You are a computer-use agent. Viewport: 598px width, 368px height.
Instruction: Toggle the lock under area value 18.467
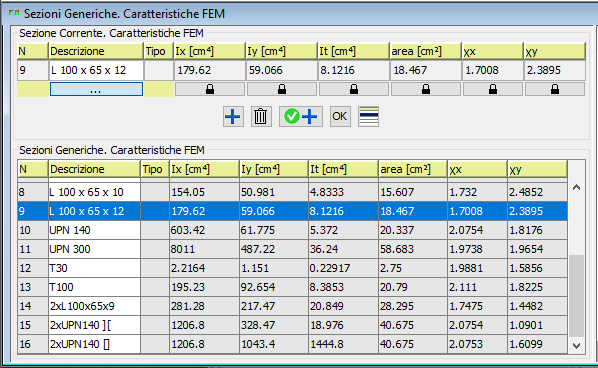tap(426, 89)
